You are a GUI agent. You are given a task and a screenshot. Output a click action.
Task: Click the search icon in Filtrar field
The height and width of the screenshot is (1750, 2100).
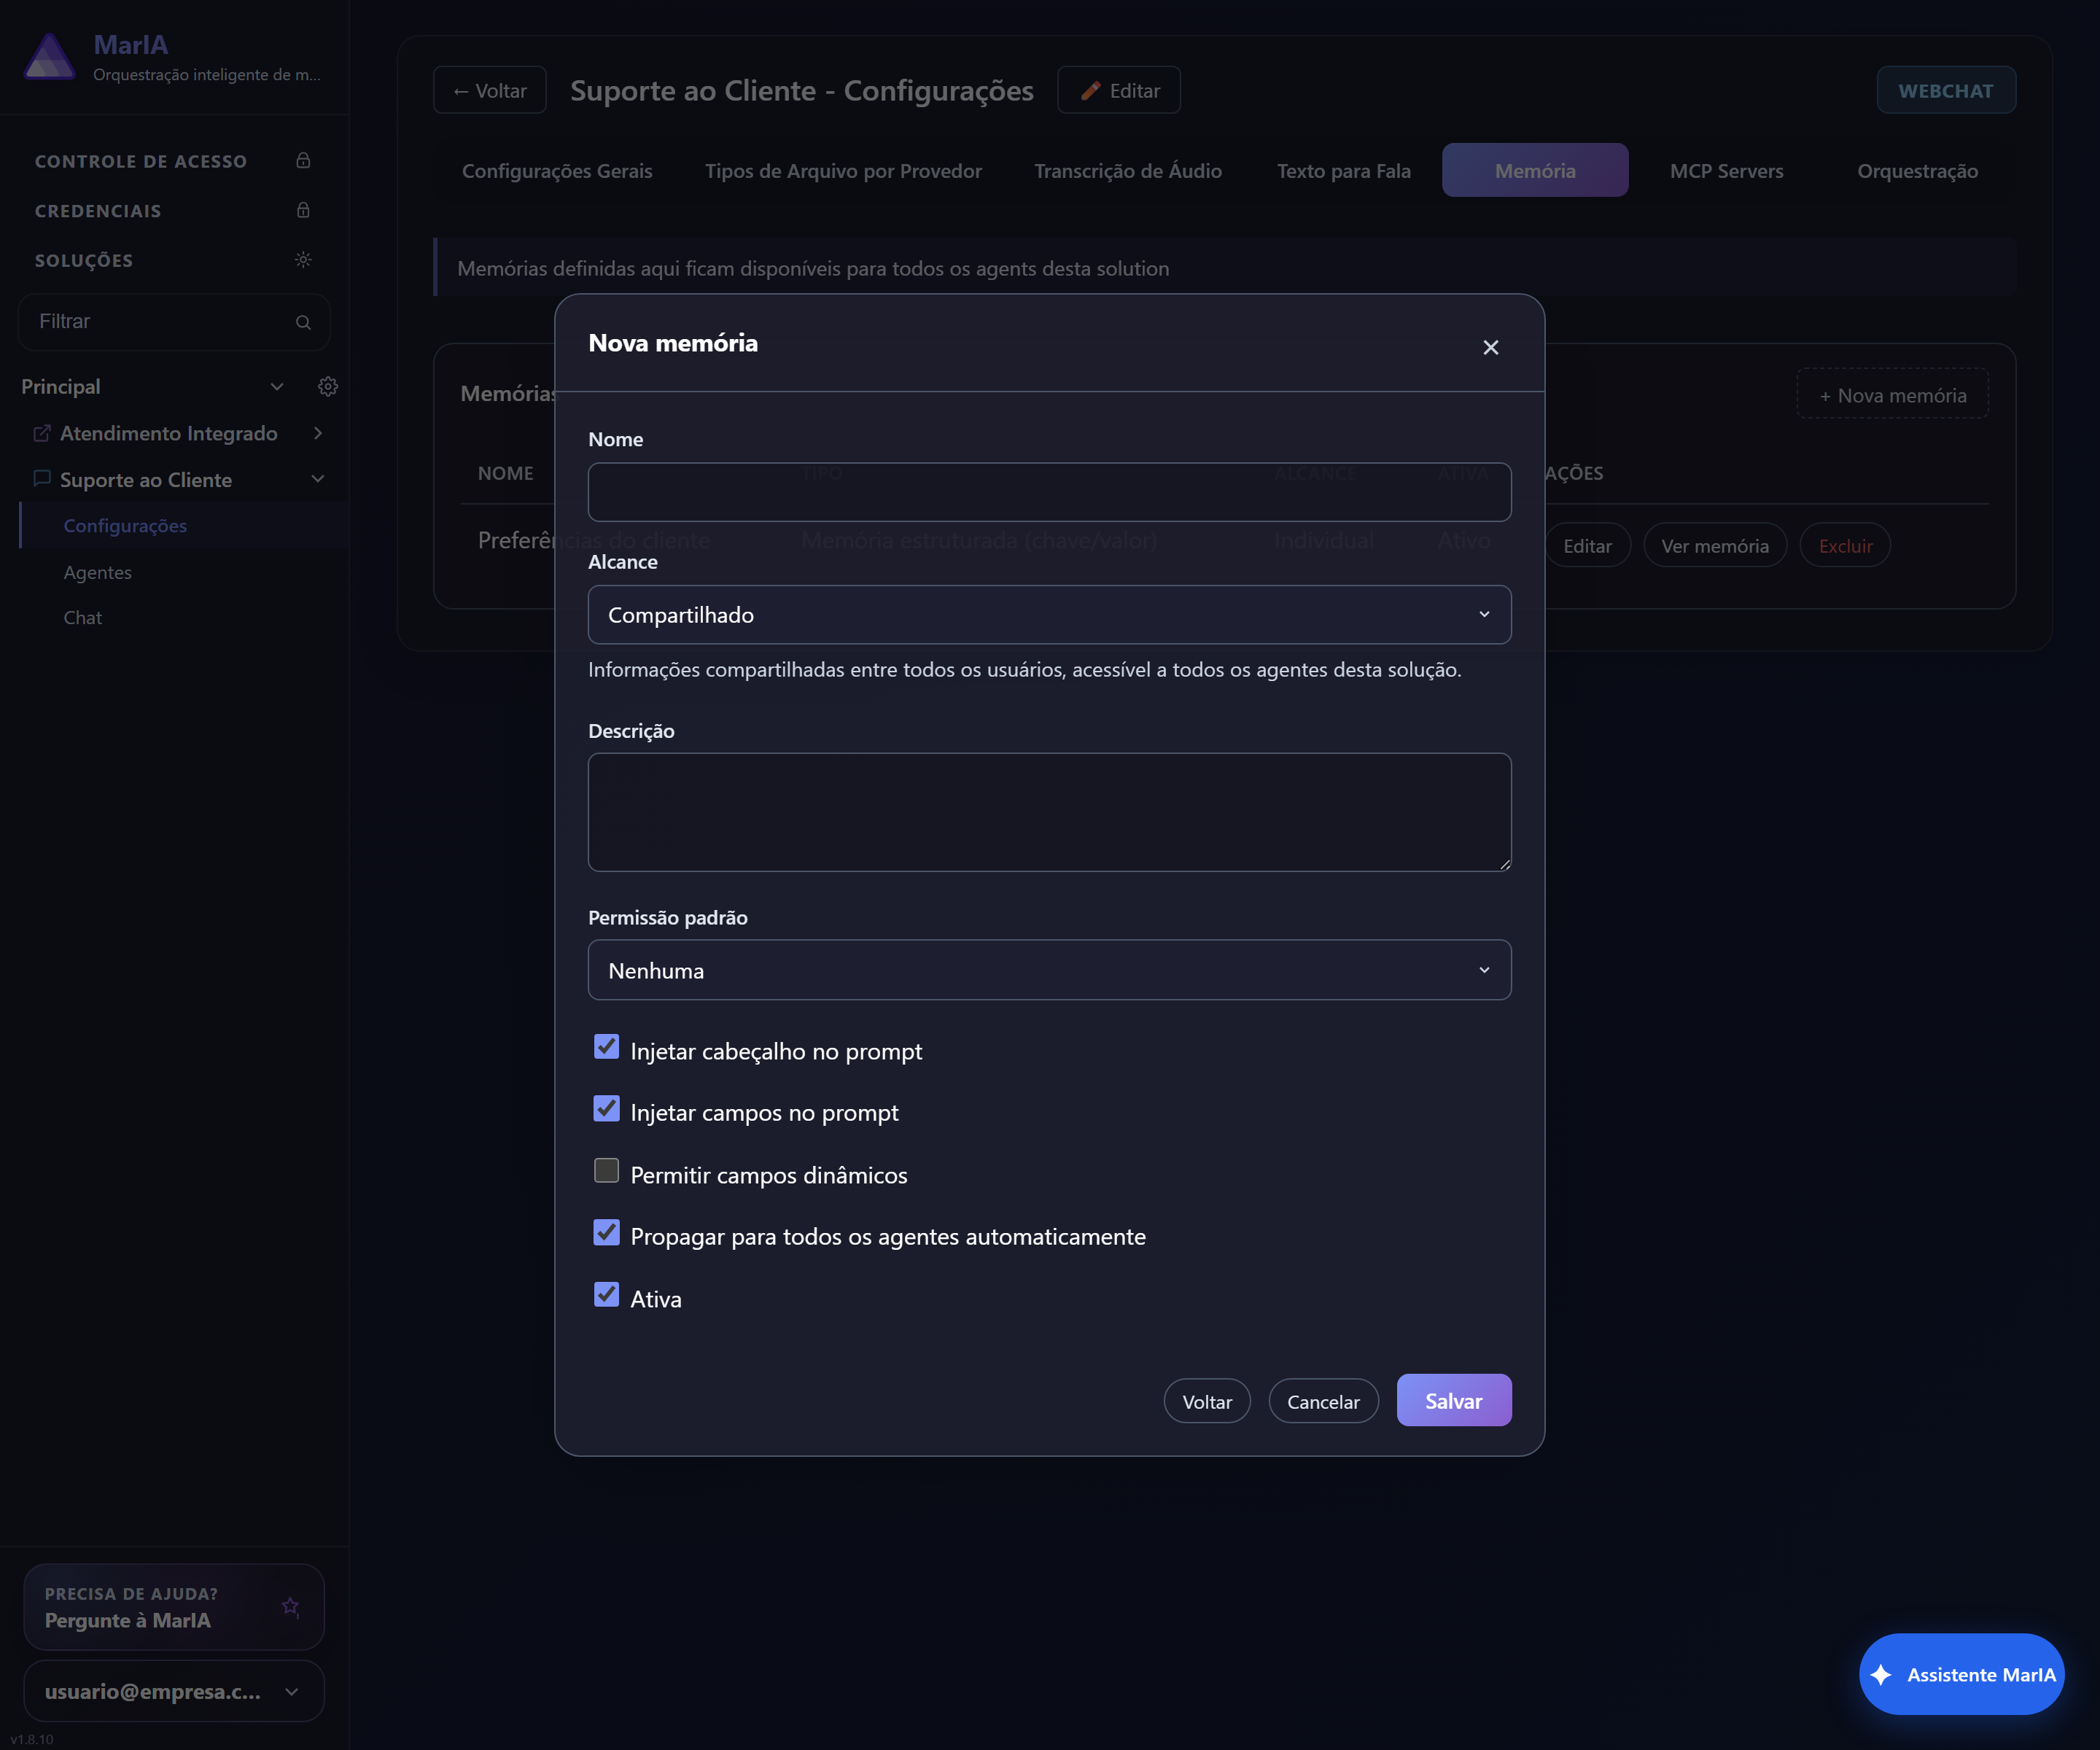click(303, 322)
